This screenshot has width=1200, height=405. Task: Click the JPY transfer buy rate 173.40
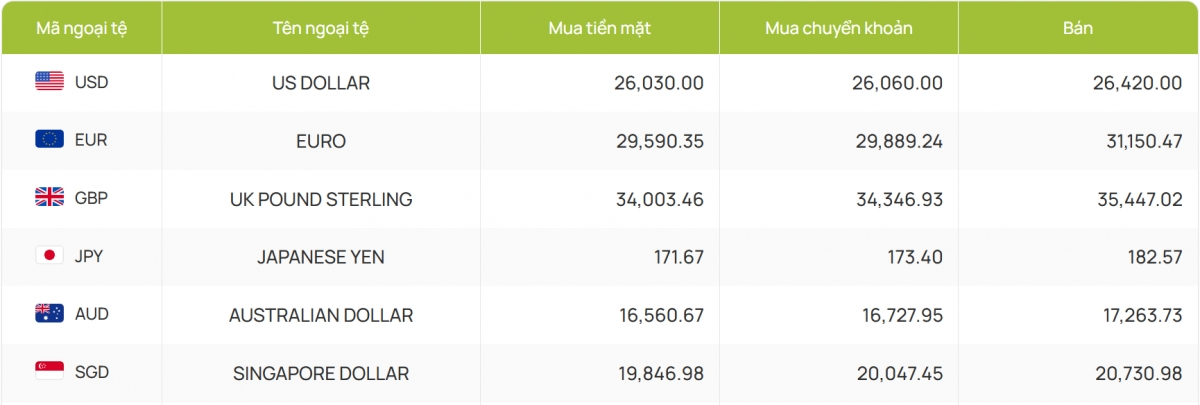[x=913, y=257]
